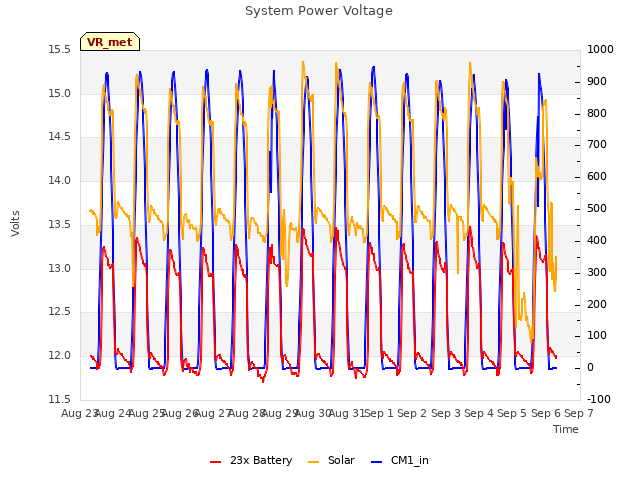Click the Sep 4 date tick label
This screenshot has height=480, width=640.
[x=479, y=414]
